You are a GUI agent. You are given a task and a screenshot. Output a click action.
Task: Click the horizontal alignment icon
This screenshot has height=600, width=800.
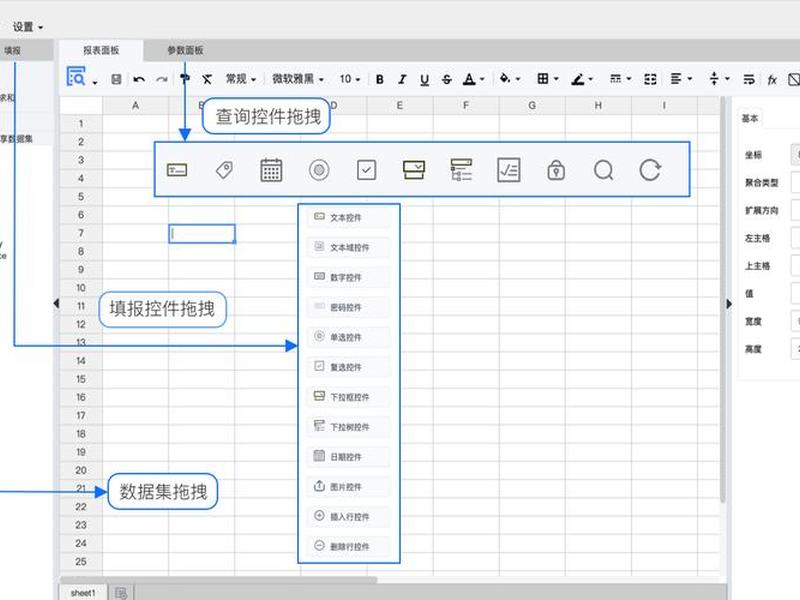click(x=676, y=79)
